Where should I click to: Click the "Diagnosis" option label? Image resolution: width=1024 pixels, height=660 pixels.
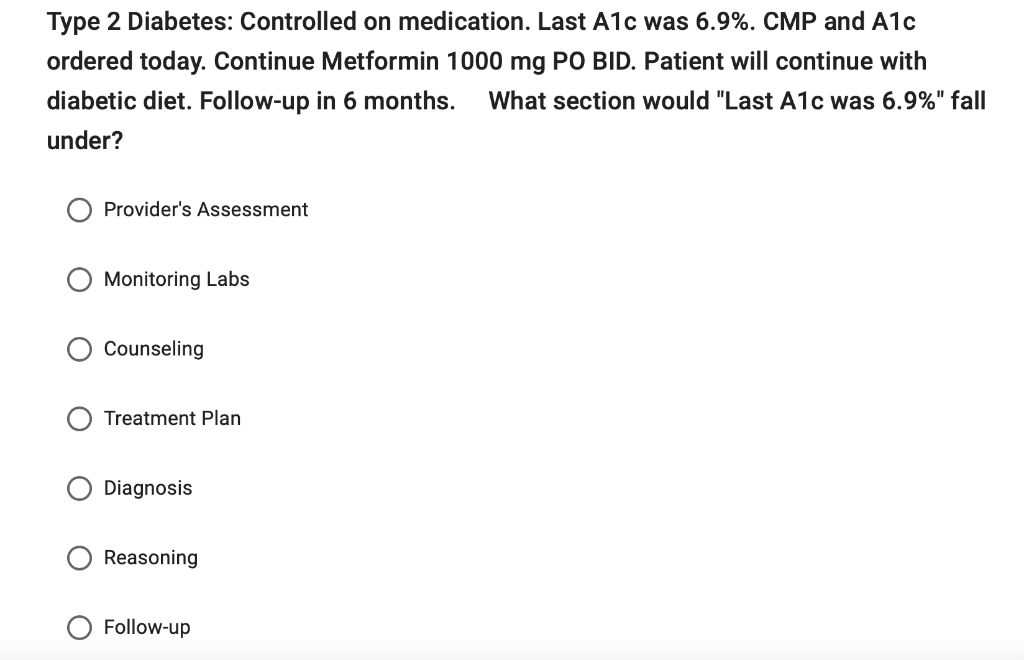click(148, 488)
